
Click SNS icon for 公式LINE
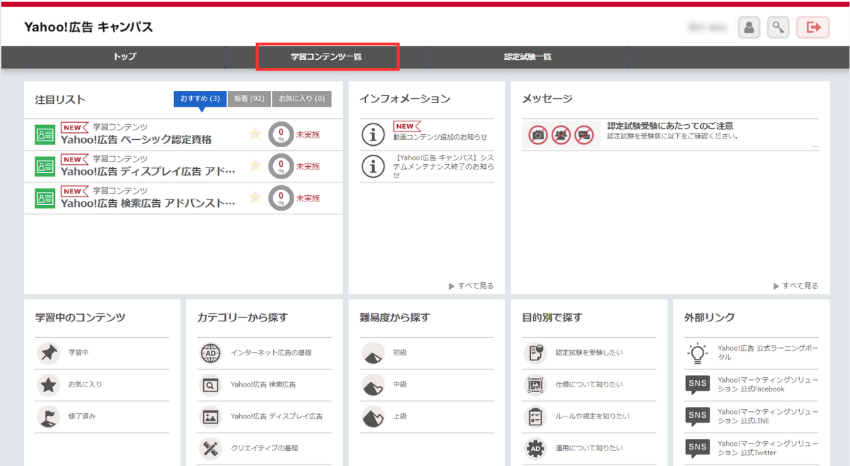697,416
